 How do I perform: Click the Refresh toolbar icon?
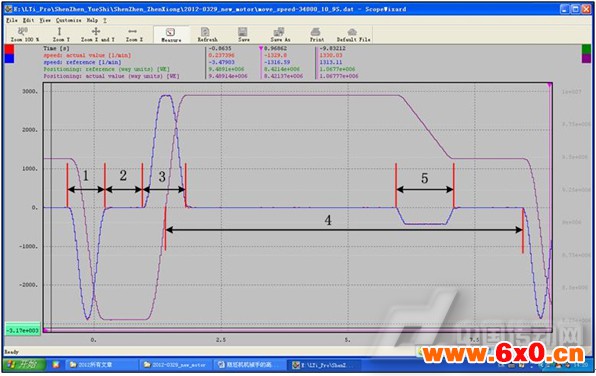pyautogui.click(x=207, y=34)
